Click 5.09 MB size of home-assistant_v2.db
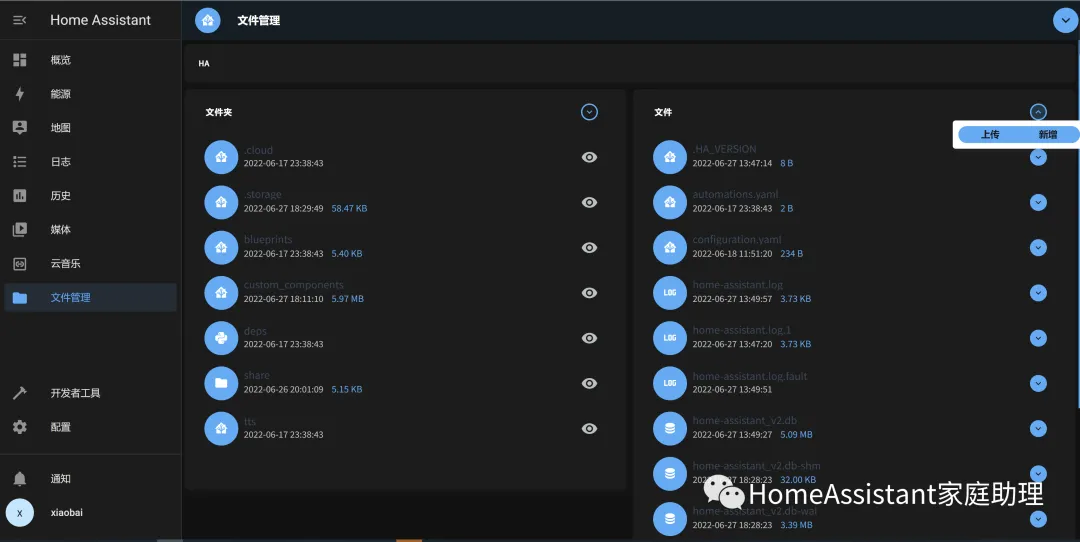 click(796, 435)
